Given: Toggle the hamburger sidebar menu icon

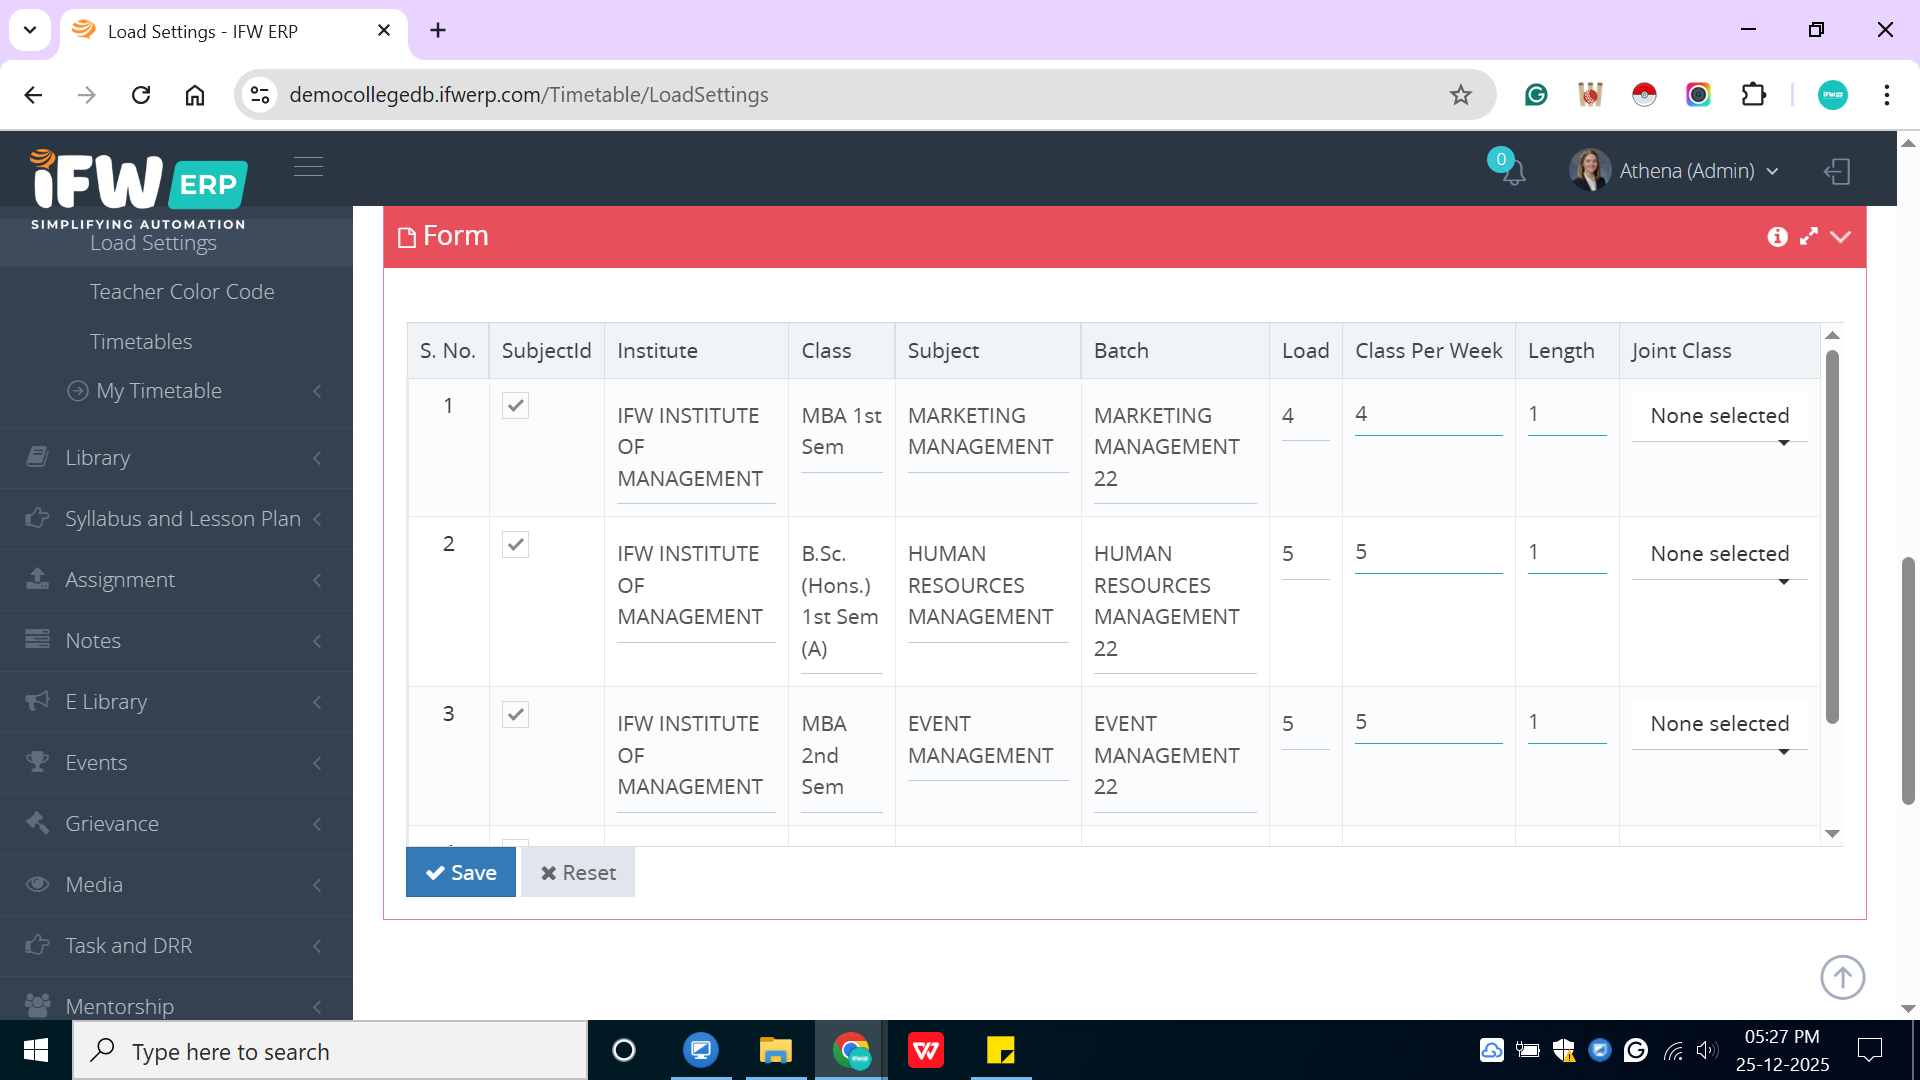Looking at the screenshot, I should 308,167.
